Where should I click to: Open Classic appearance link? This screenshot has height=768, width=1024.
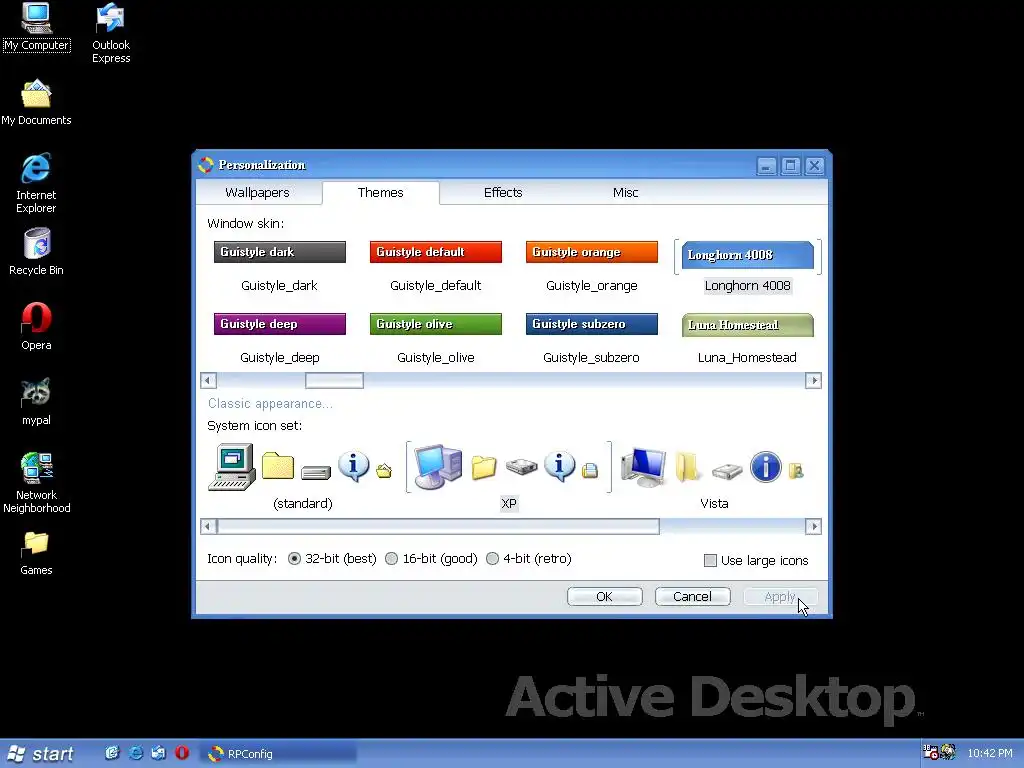(270, 404)
